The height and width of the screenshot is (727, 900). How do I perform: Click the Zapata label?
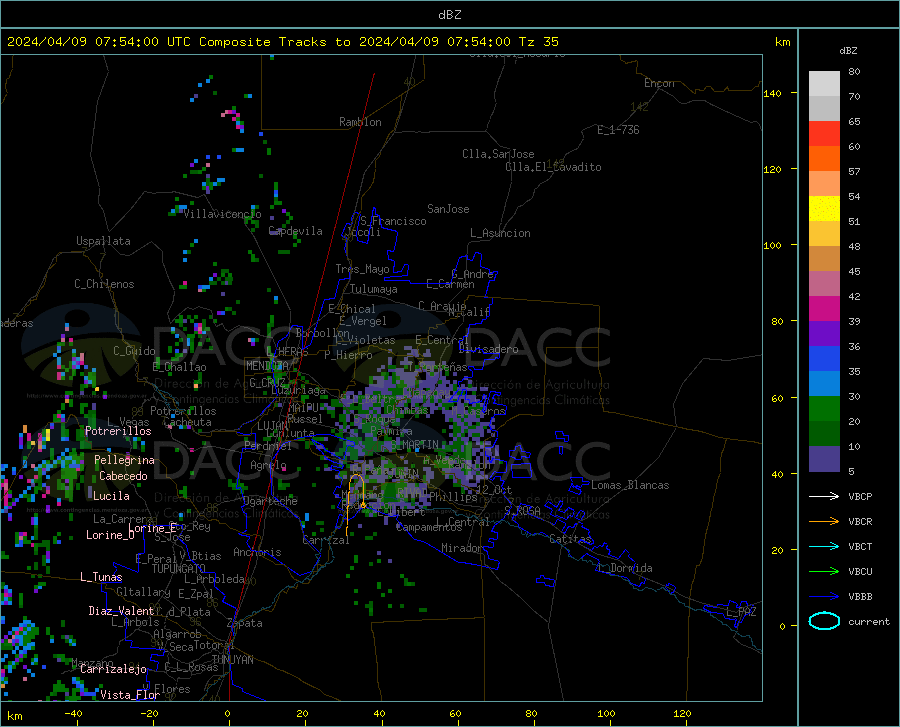pyautogui.click(x=245, y=623)
